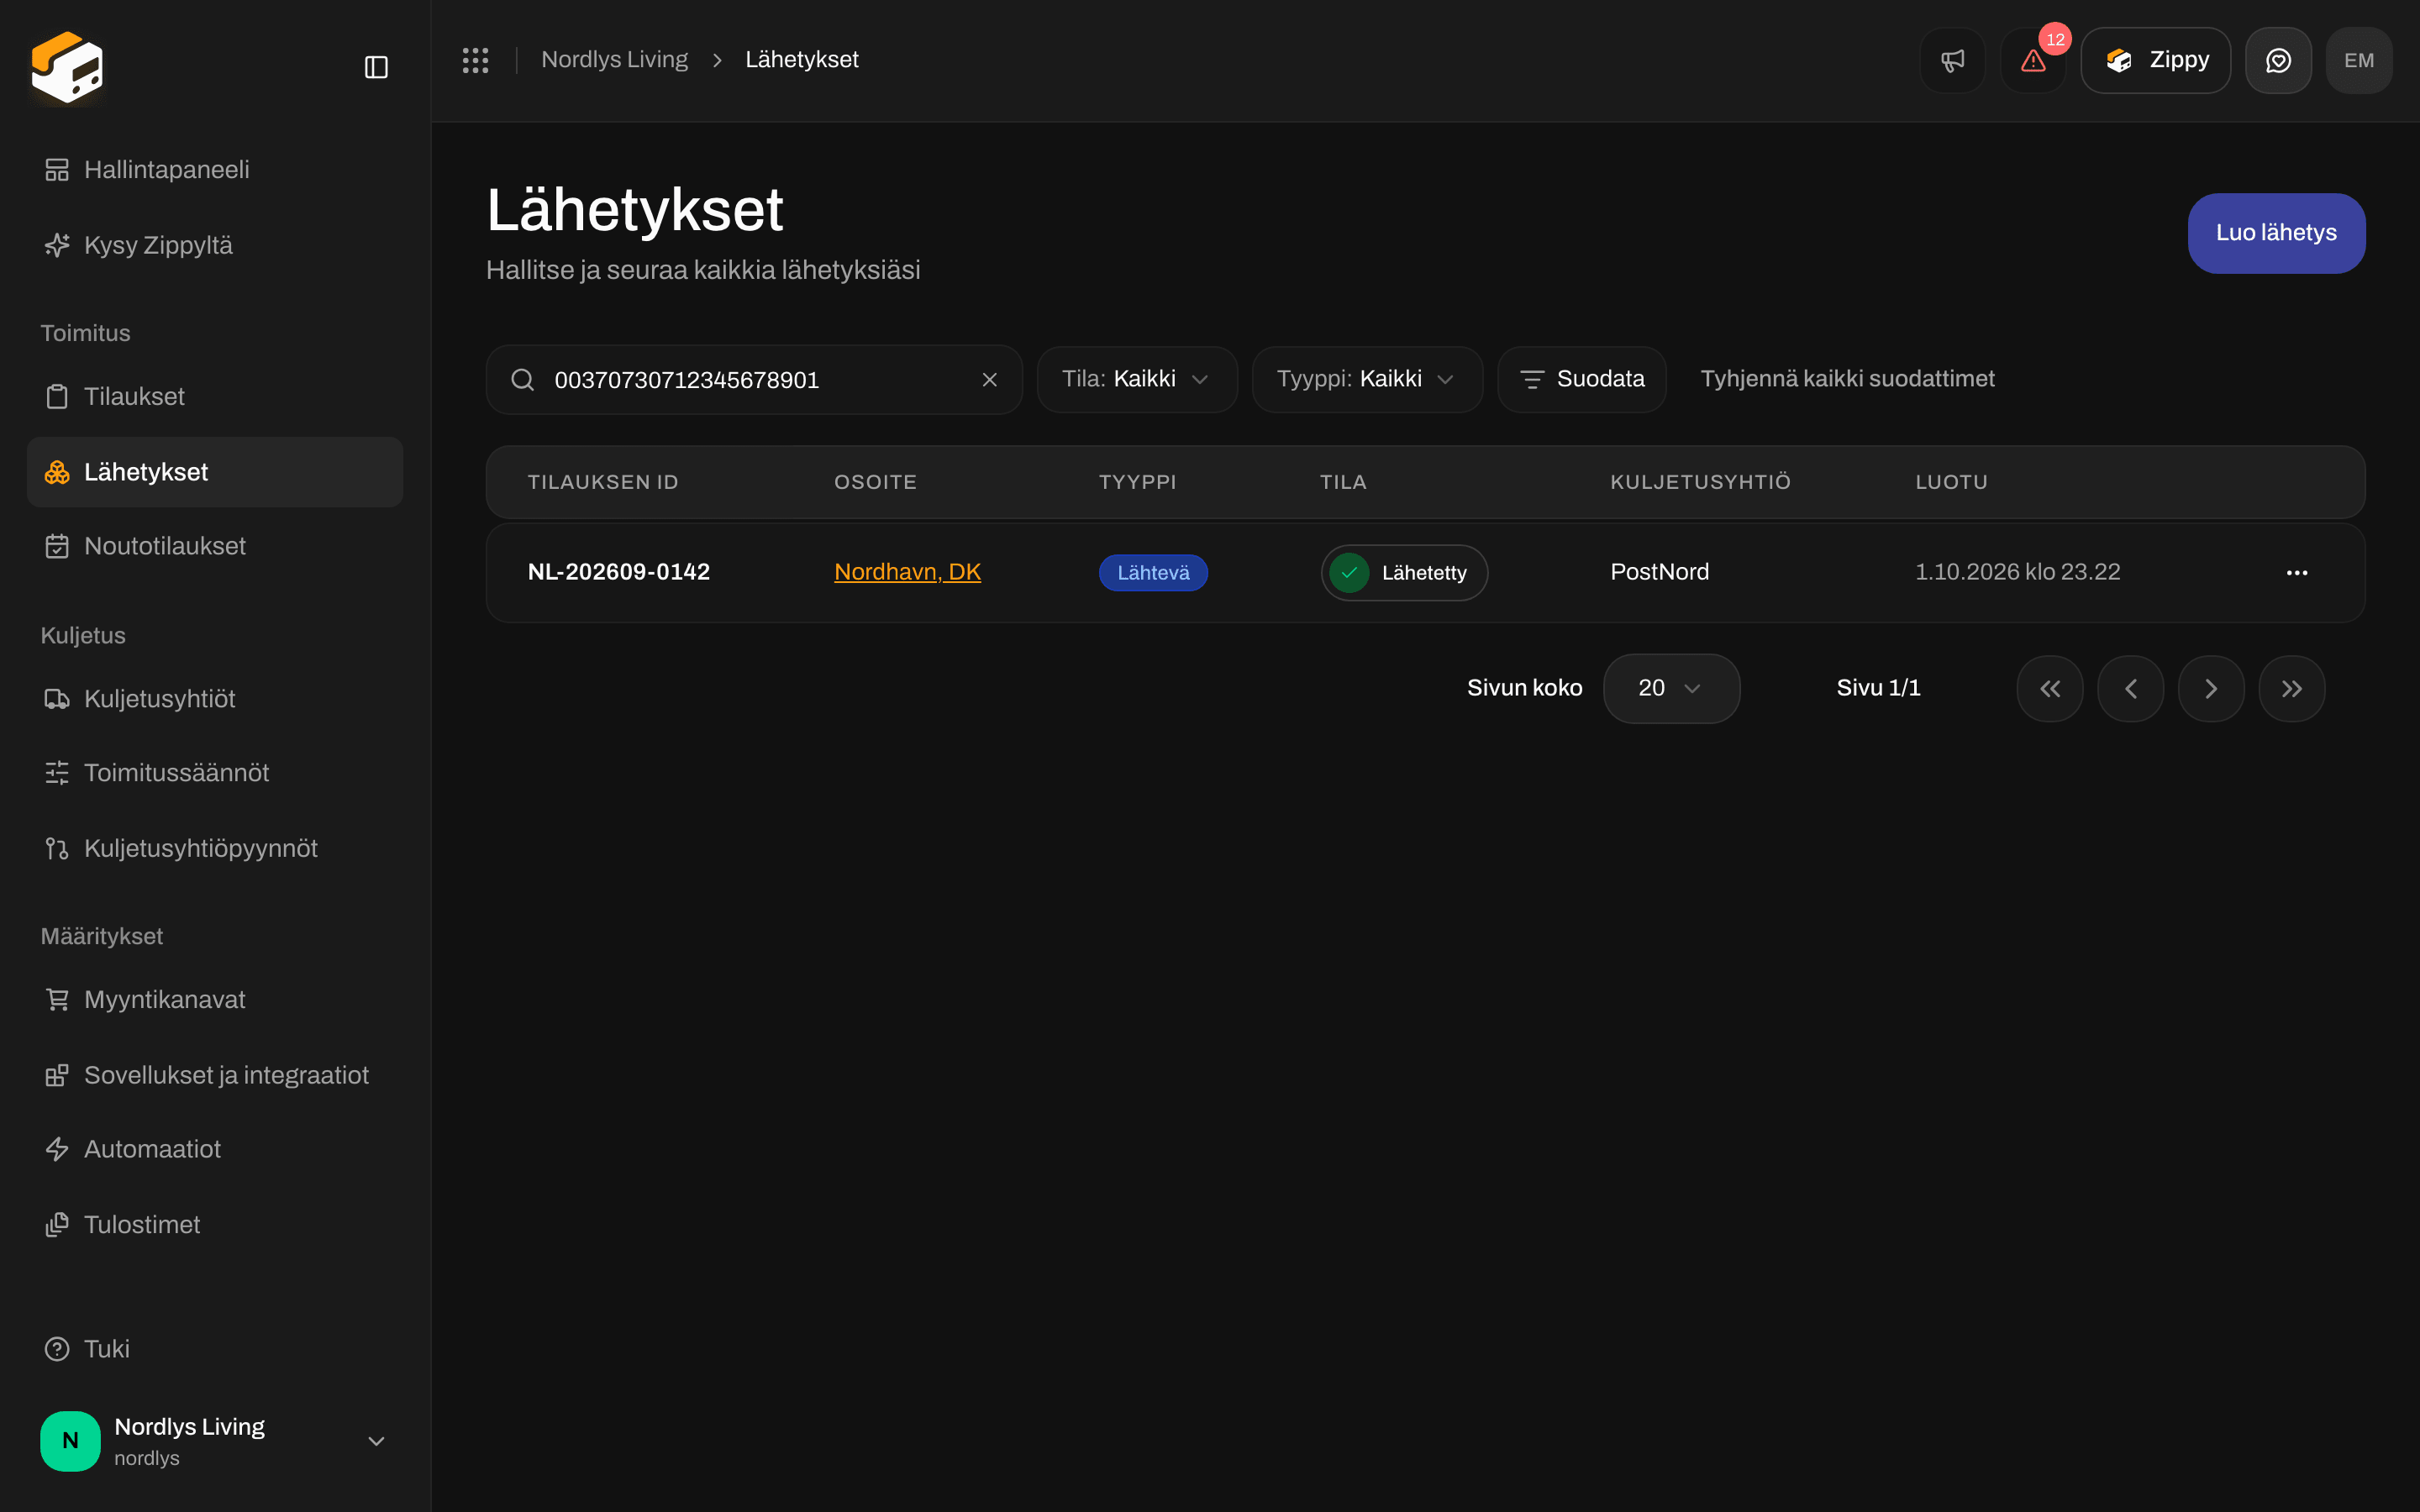Open Kysy Zippyltä
Image resolution: width=2420 pixels, height=1512 pixels.
215,245
